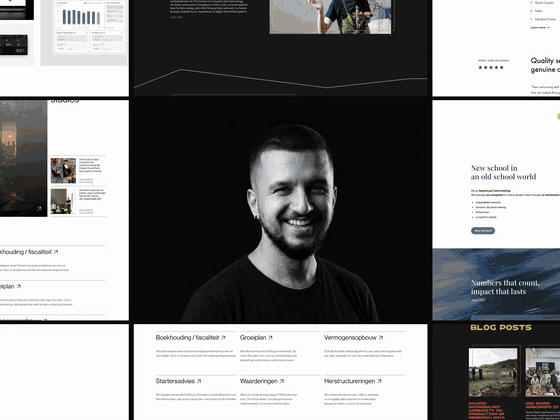560x420 pixels.
Task: Click the arrow icon after the cut-off 'eiplan' heading
Action: coord(19,286)
